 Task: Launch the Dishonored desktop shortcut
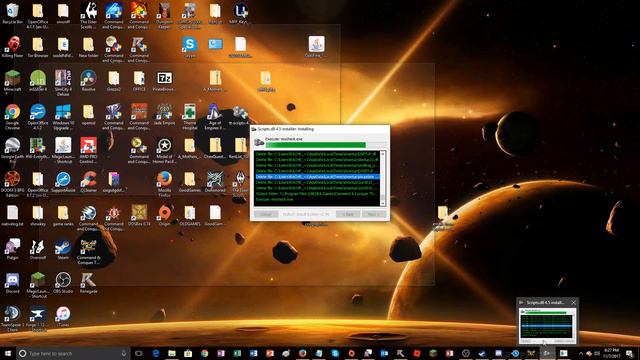215,182
